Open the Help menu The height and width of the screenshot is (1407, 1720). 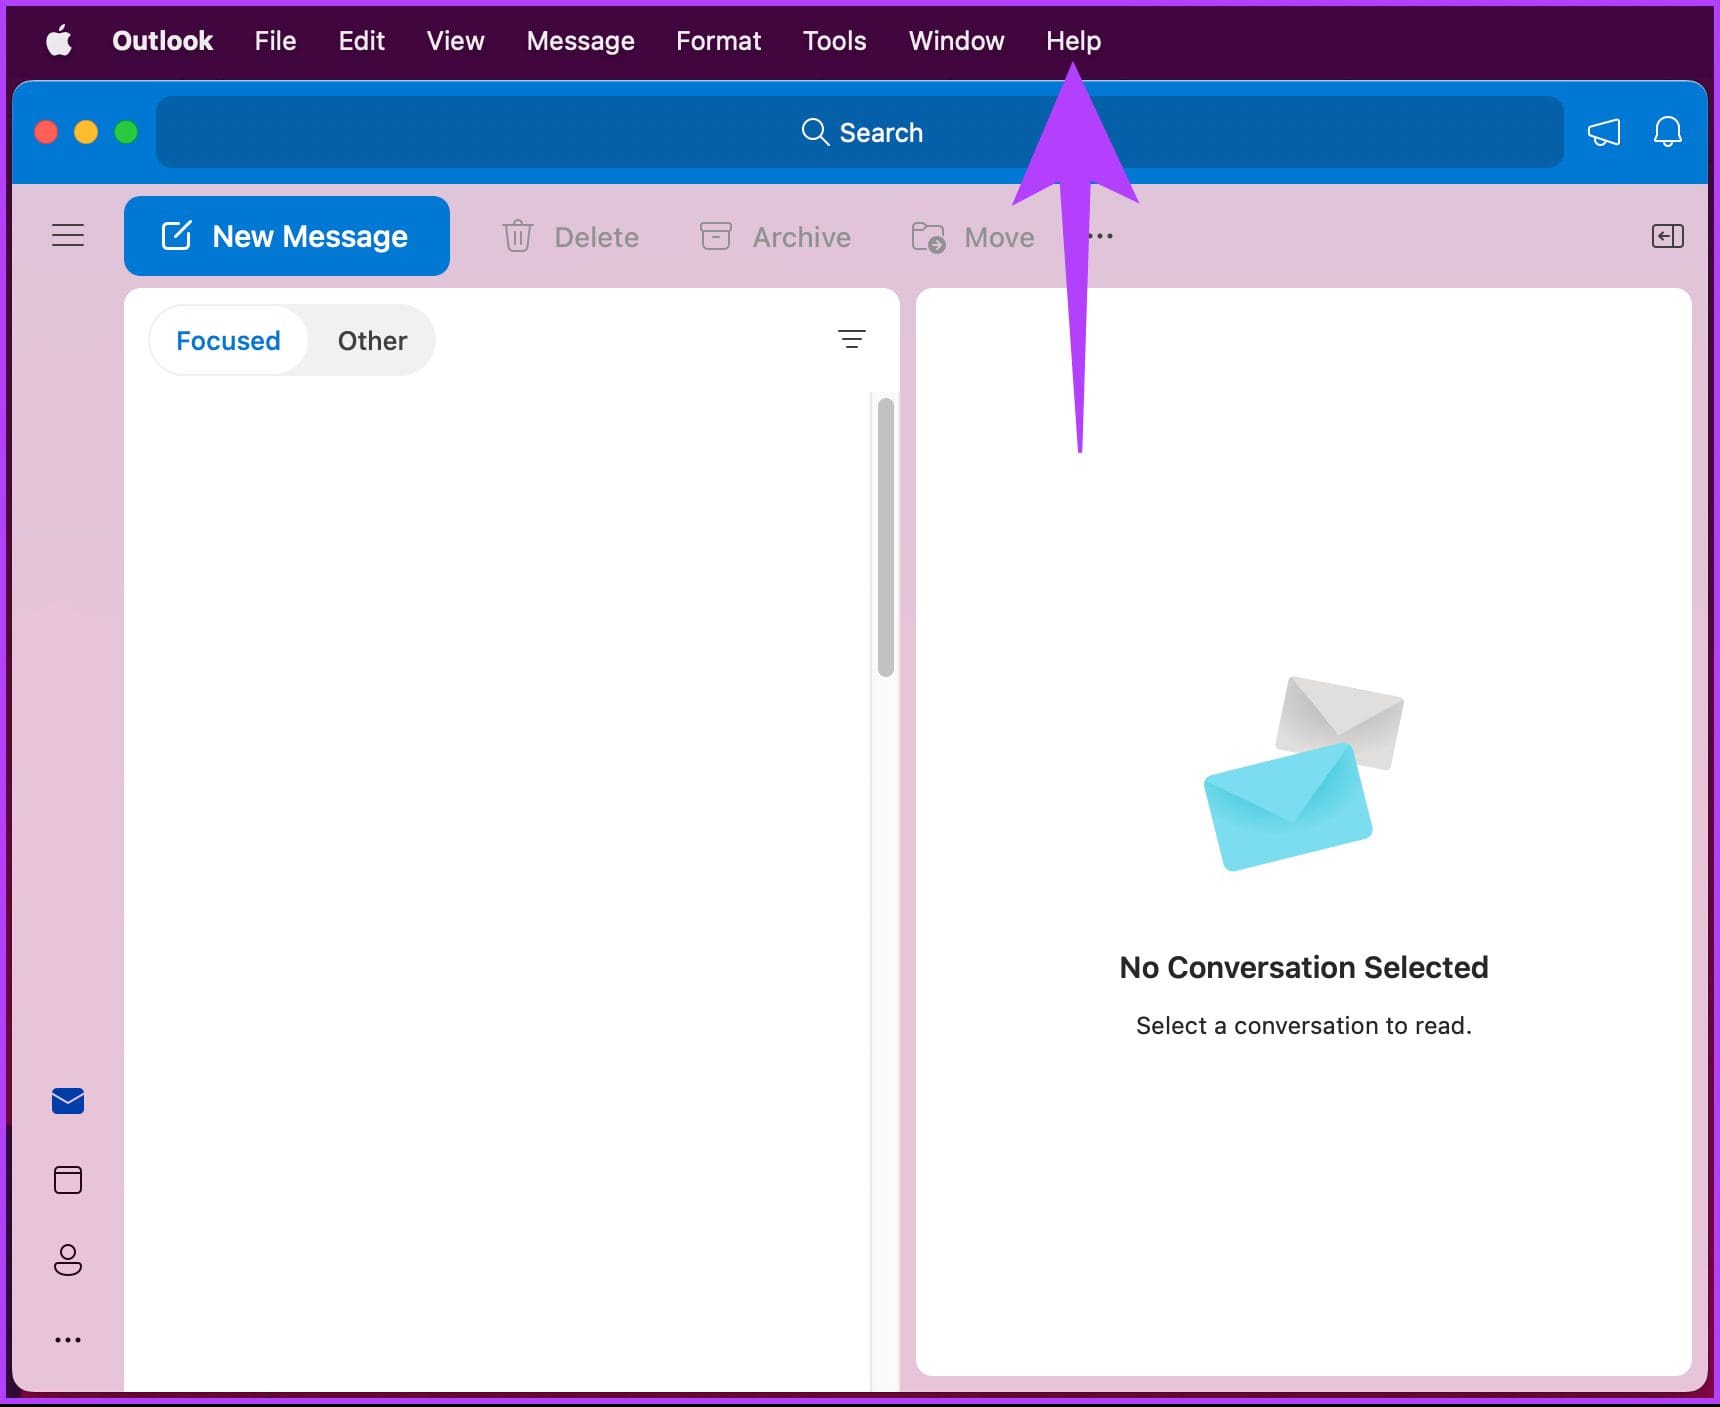(x=1073, y=41)
